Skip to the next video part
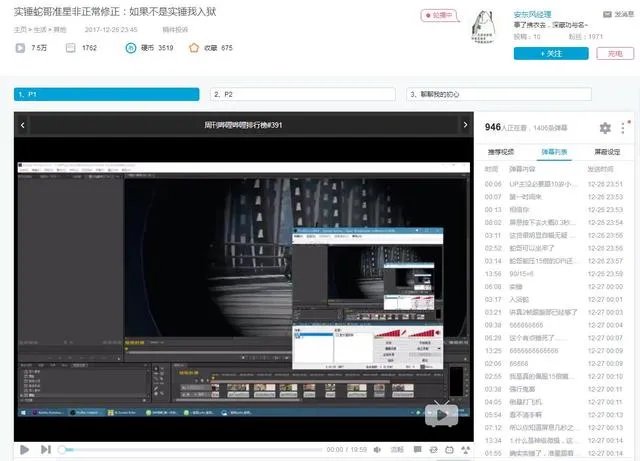 coord(46,450)
